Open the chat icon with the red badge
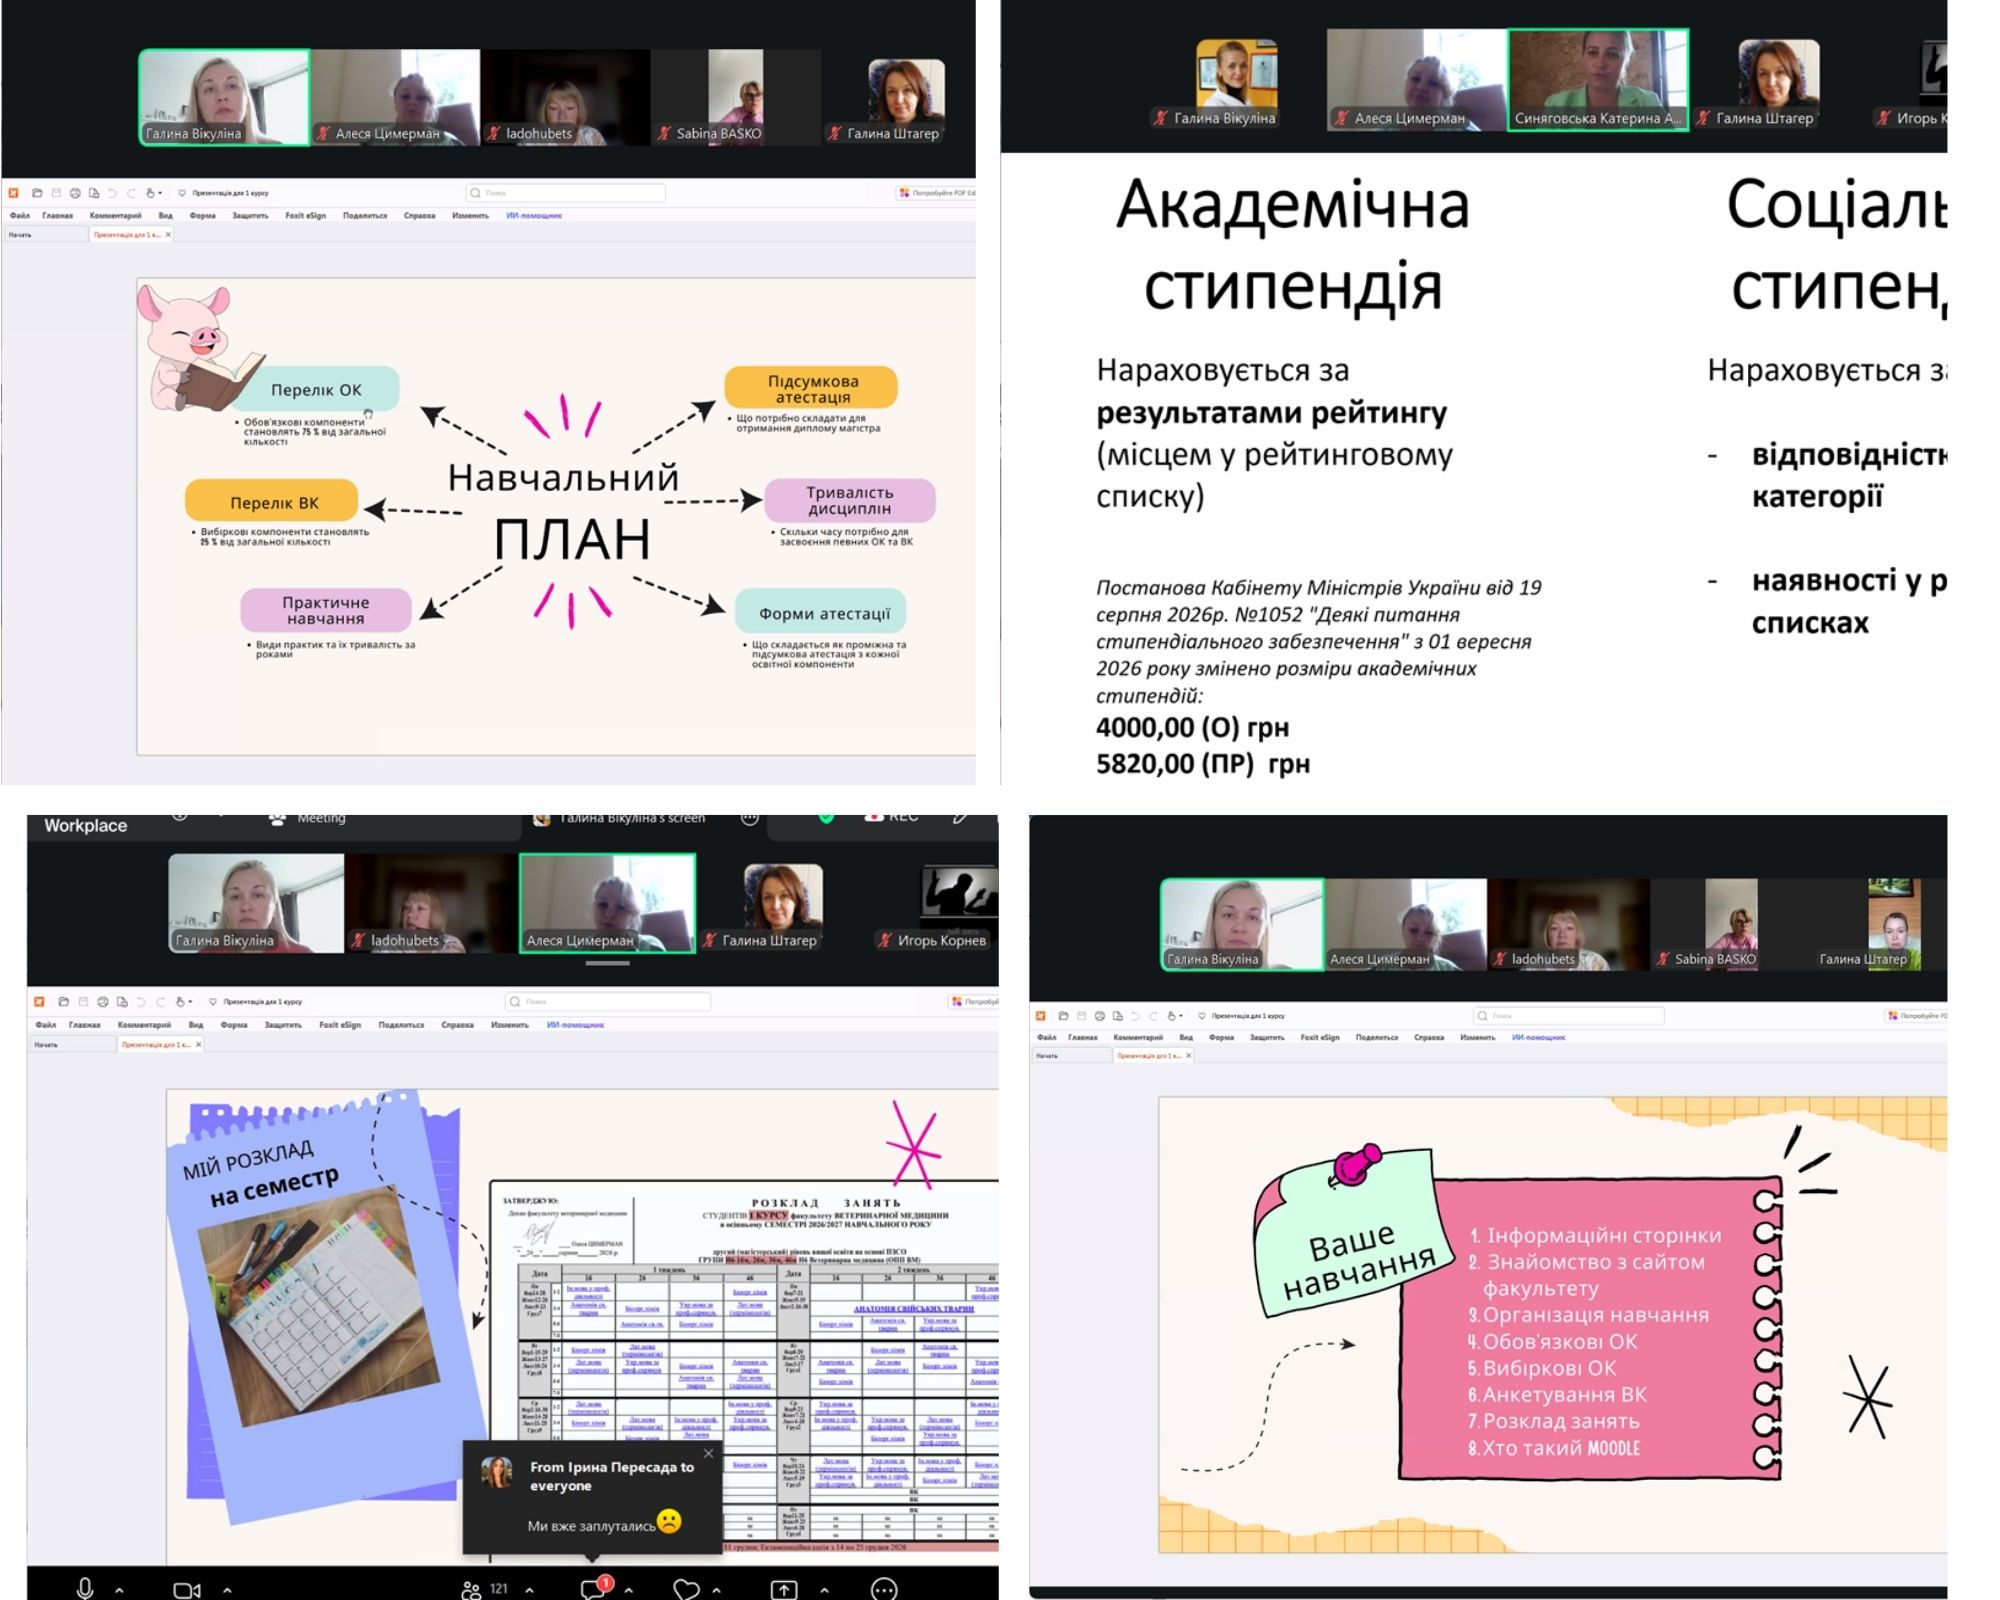The height and width of the screenshot is (1600, 2000). coord(596,1588)
